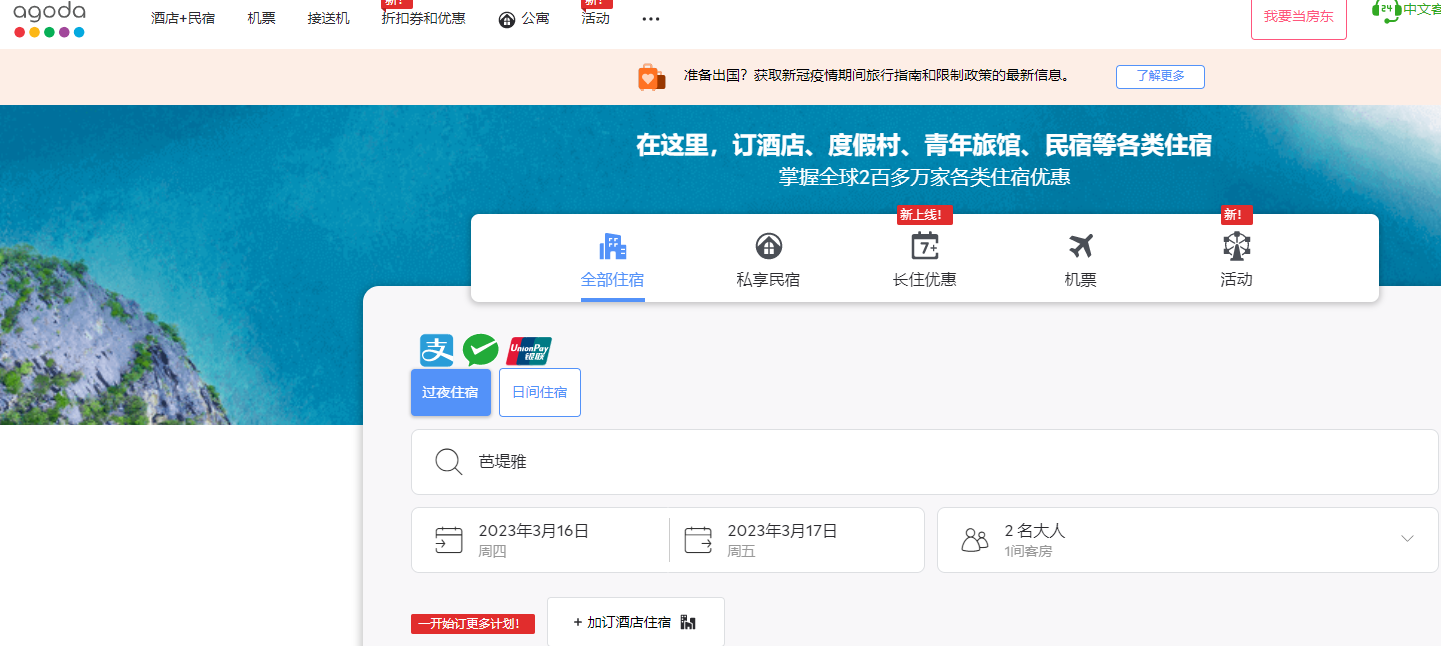
Task: Click the guests people icon
Action: pyautogui.click(x=975, y=540)
